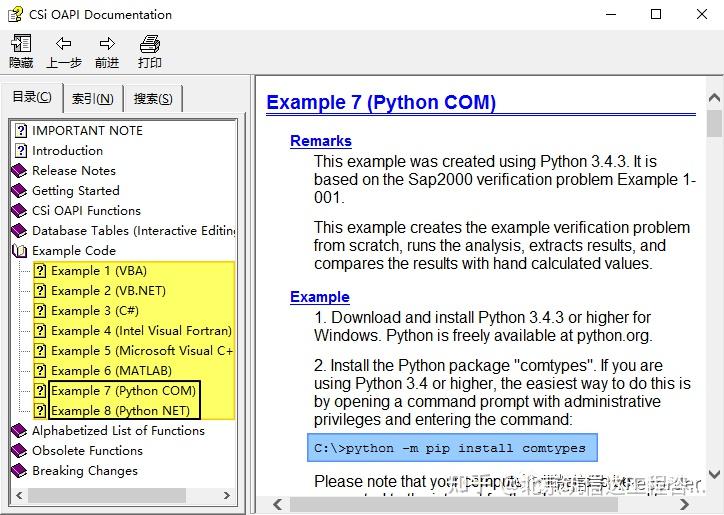Open Example 8 (Python NET) topic
The image size is (724, 515).
point(121,411)
